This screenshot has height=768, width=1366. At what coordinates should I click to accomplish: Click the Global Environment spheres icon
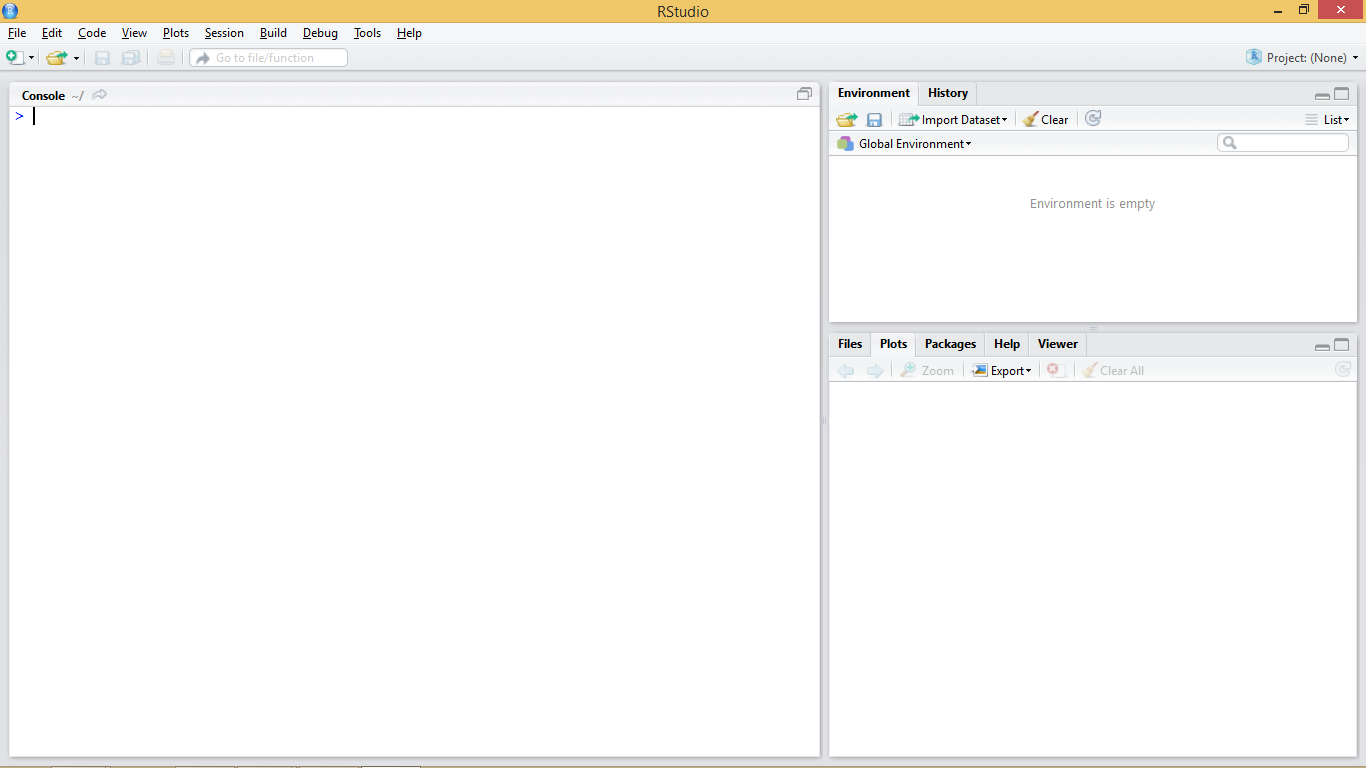click(x=845, y=144)
